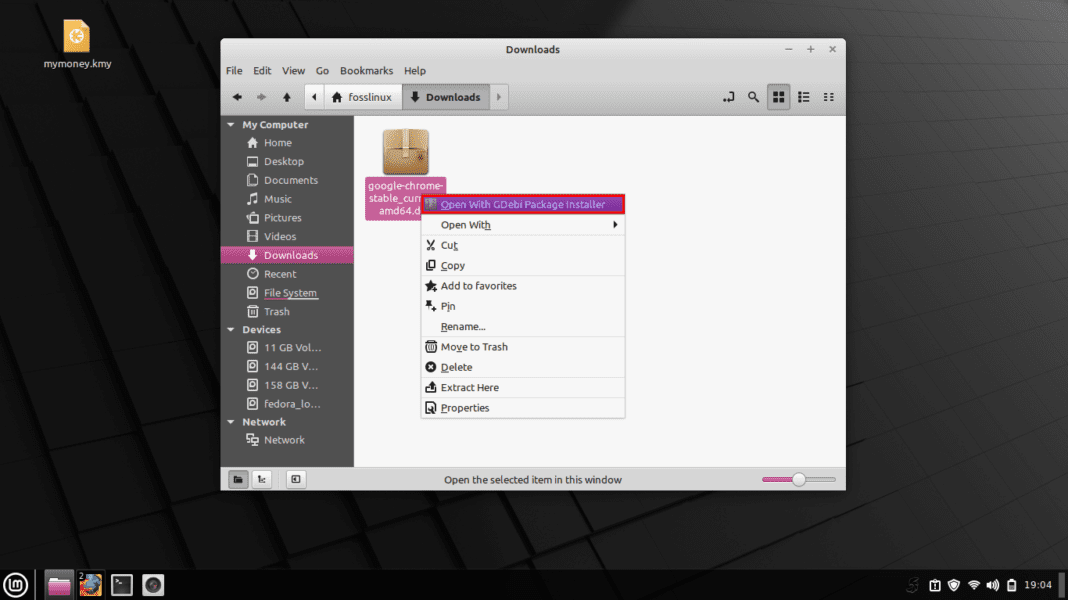The image size is (1068, 600).
Task: Open Firefox from the taskbar
Action: (90, 584)
